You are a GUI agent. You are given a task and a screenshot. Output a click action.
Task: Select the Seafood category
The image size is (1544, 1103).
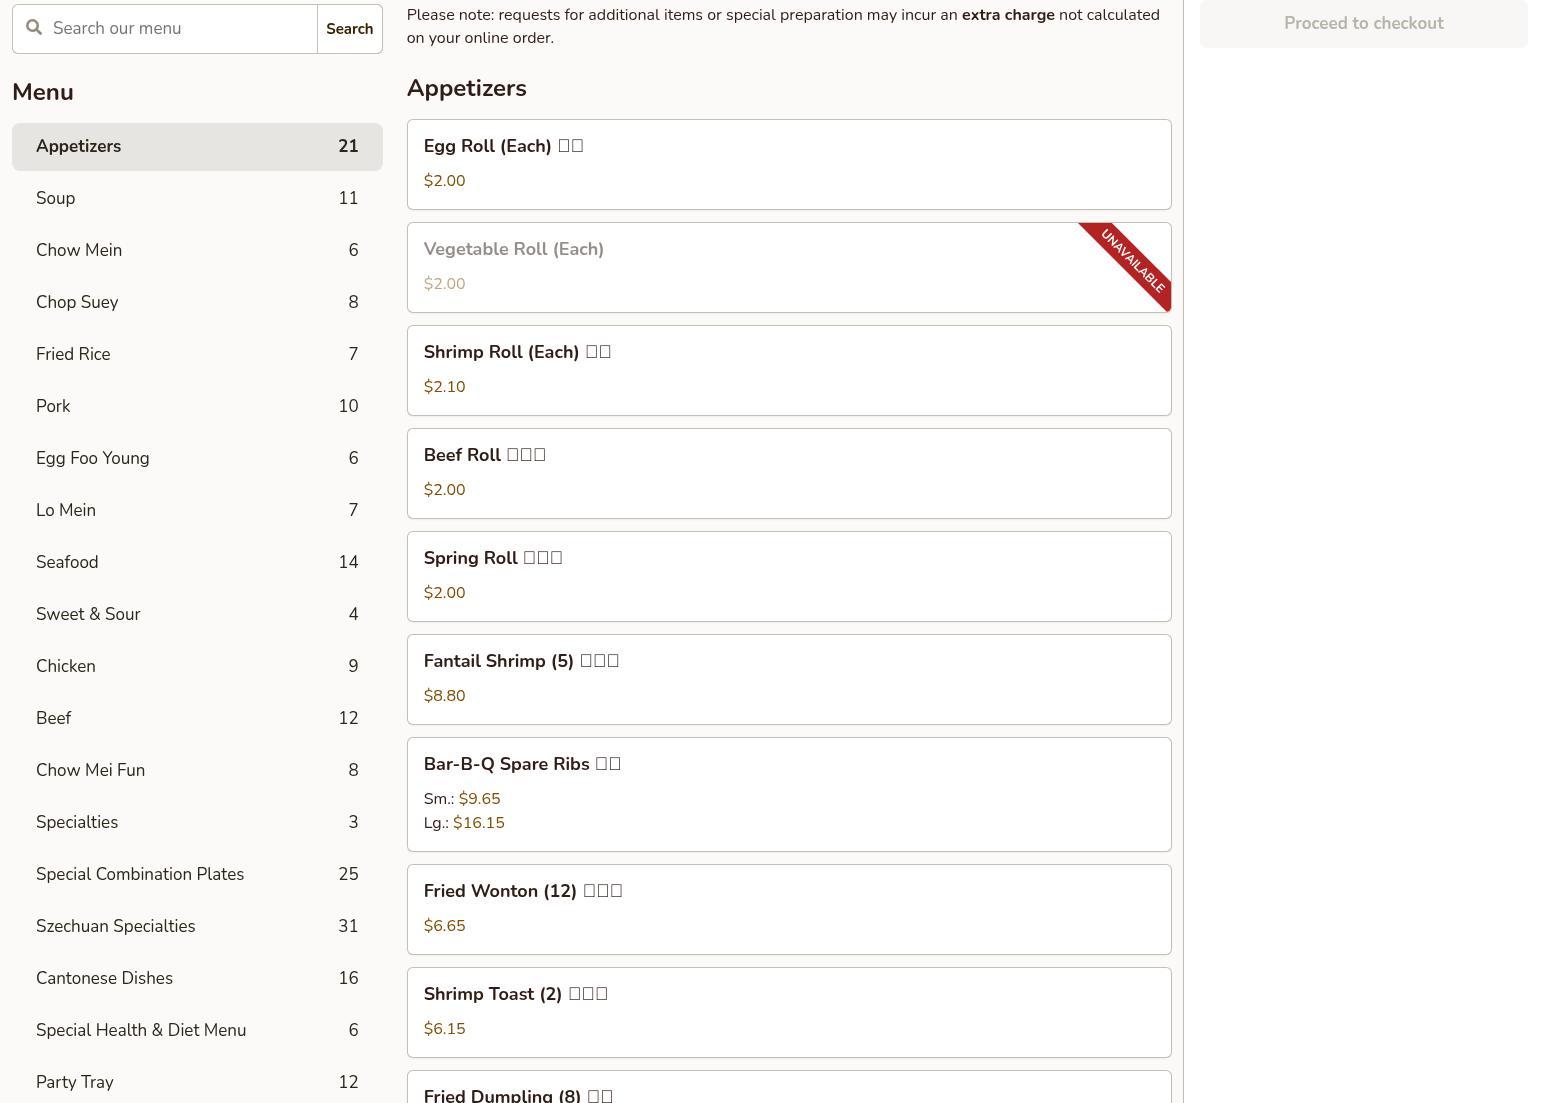coord(197,562)
